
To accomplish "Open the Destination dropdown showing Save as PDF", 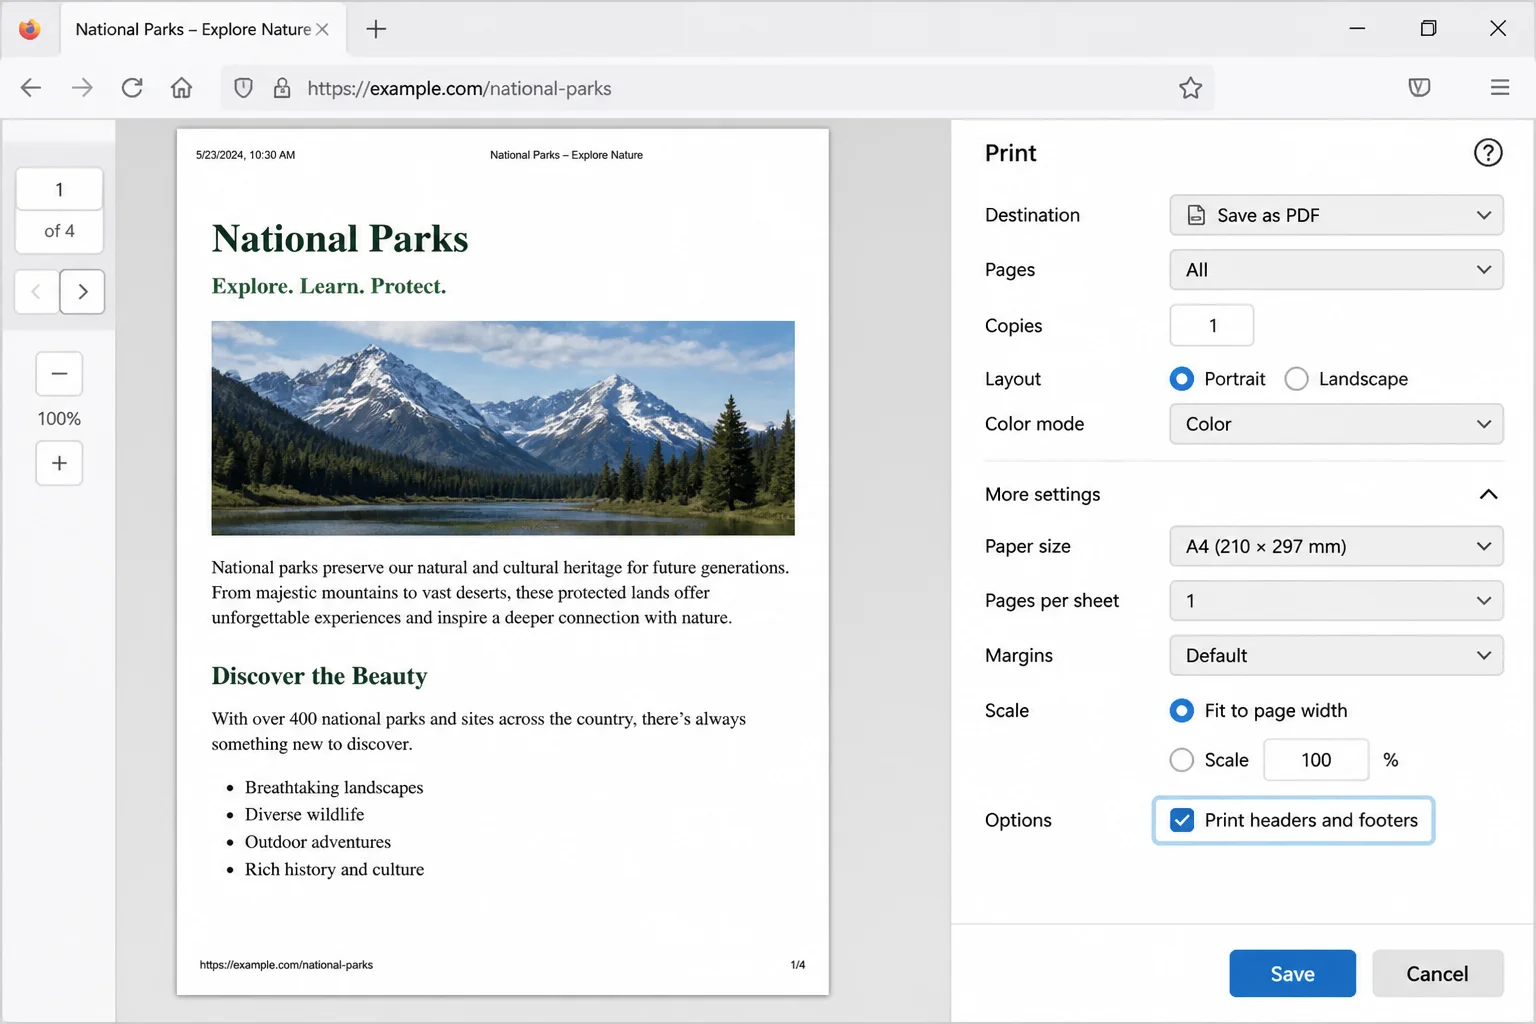I will click(x=1336, y=215).
